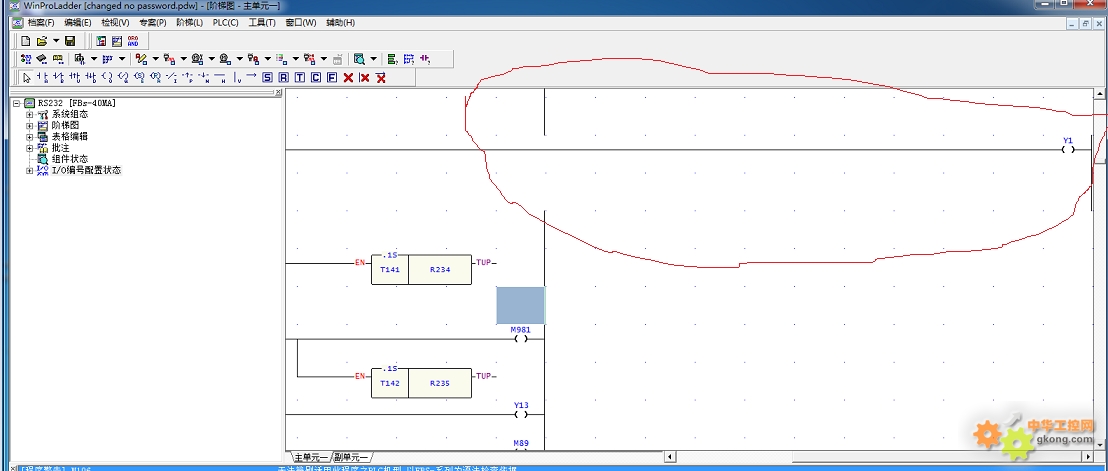Insert a reset coil (R in parentheses)

[155, 78]
